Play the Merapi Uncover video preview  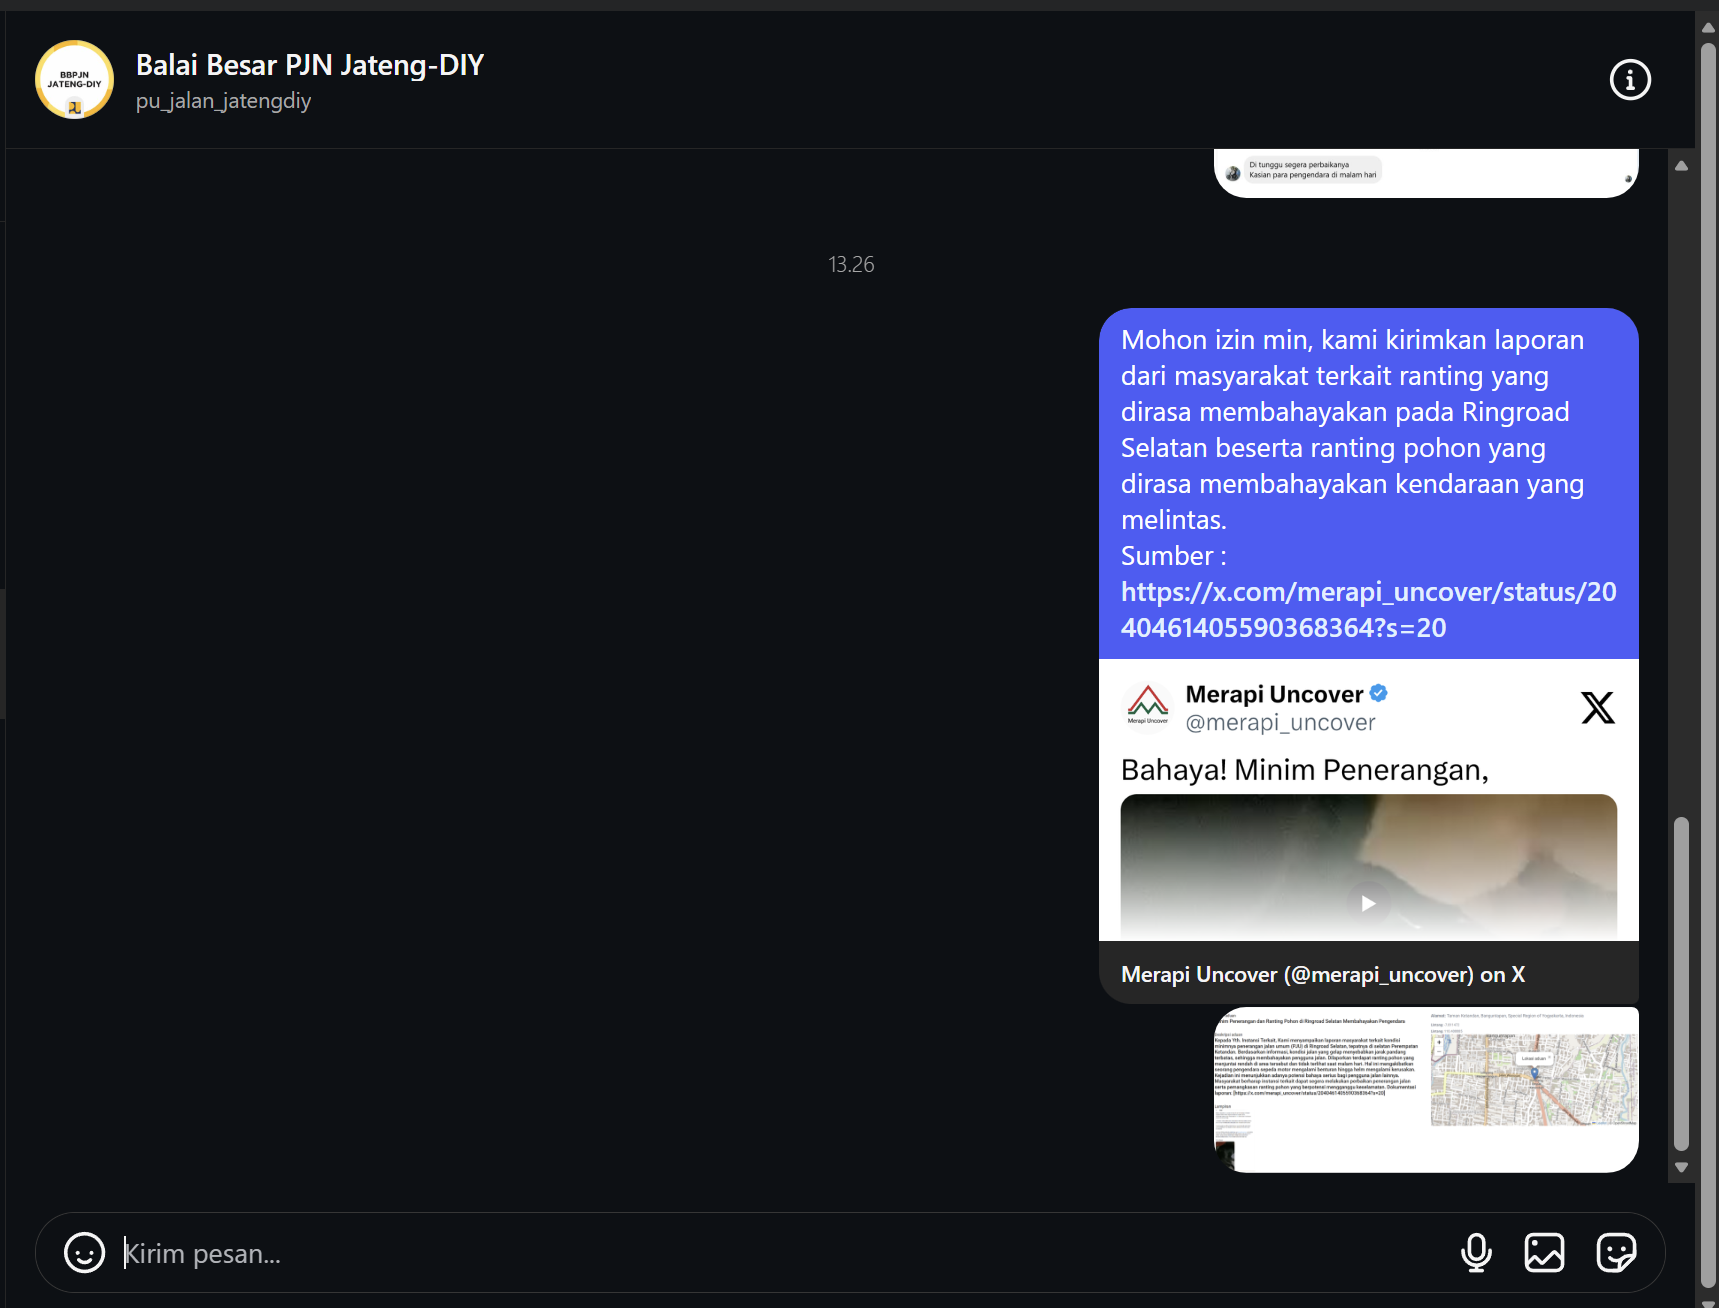(1368, 903)
